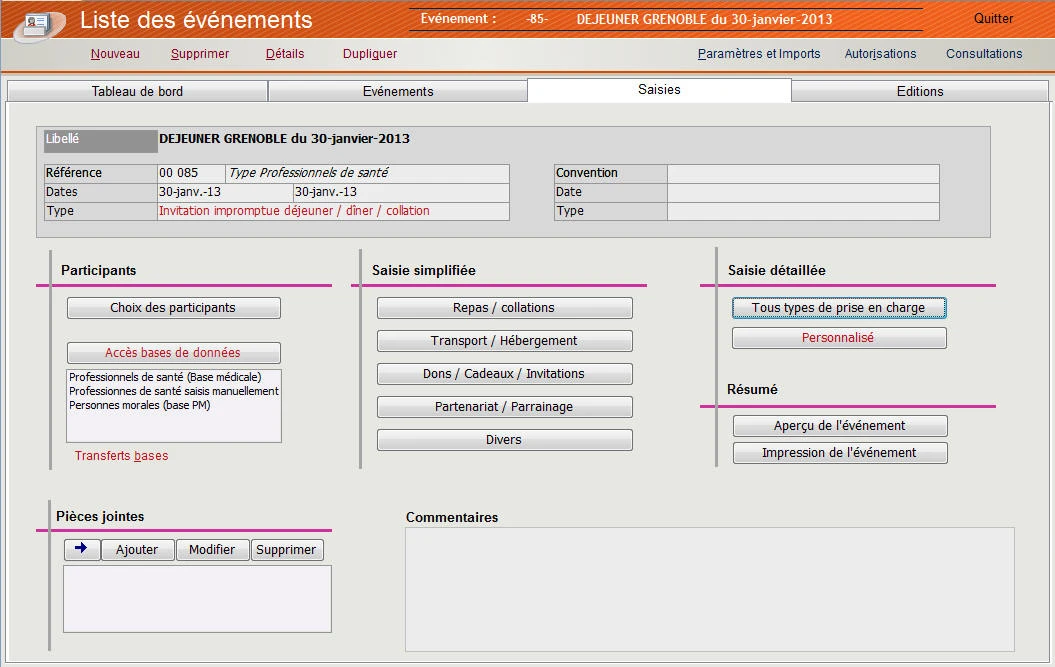
Task: Click in the Commentaires text area
Action: tap(710, 590)
